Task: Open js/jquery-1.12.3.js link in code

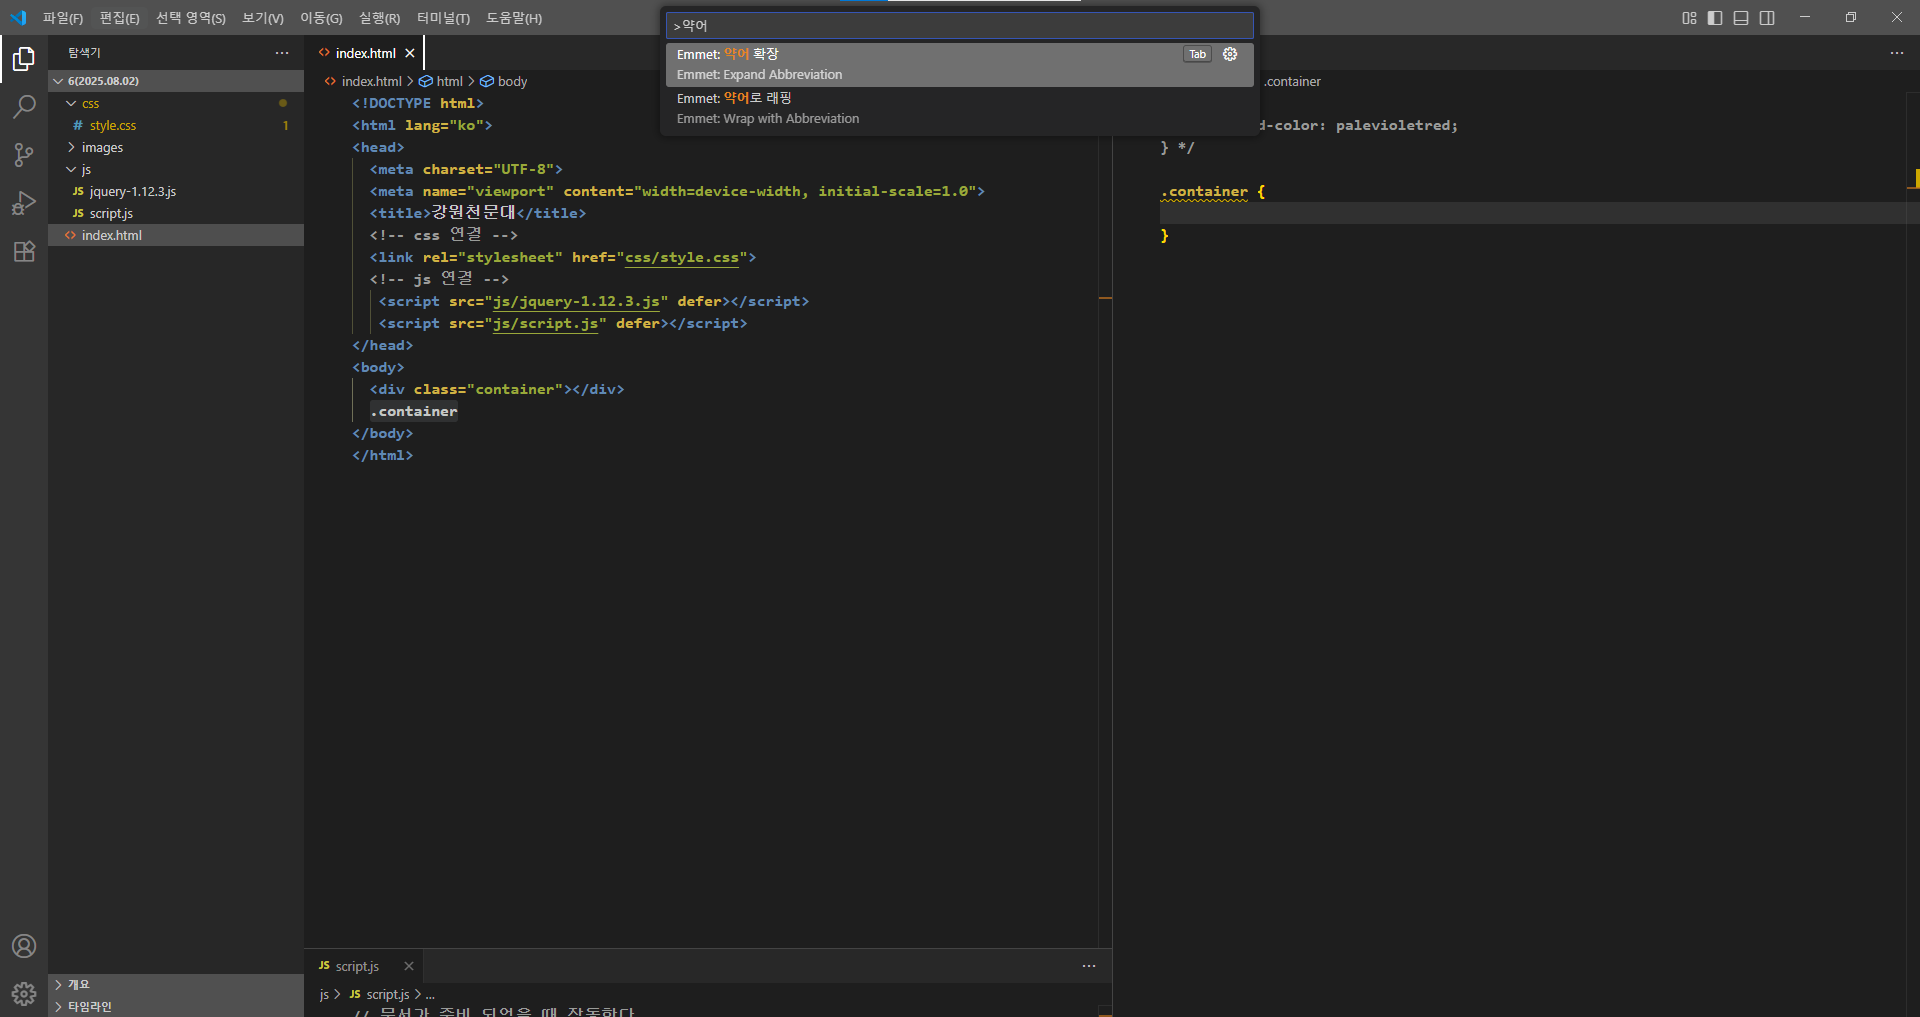Action: pos(576,301)
